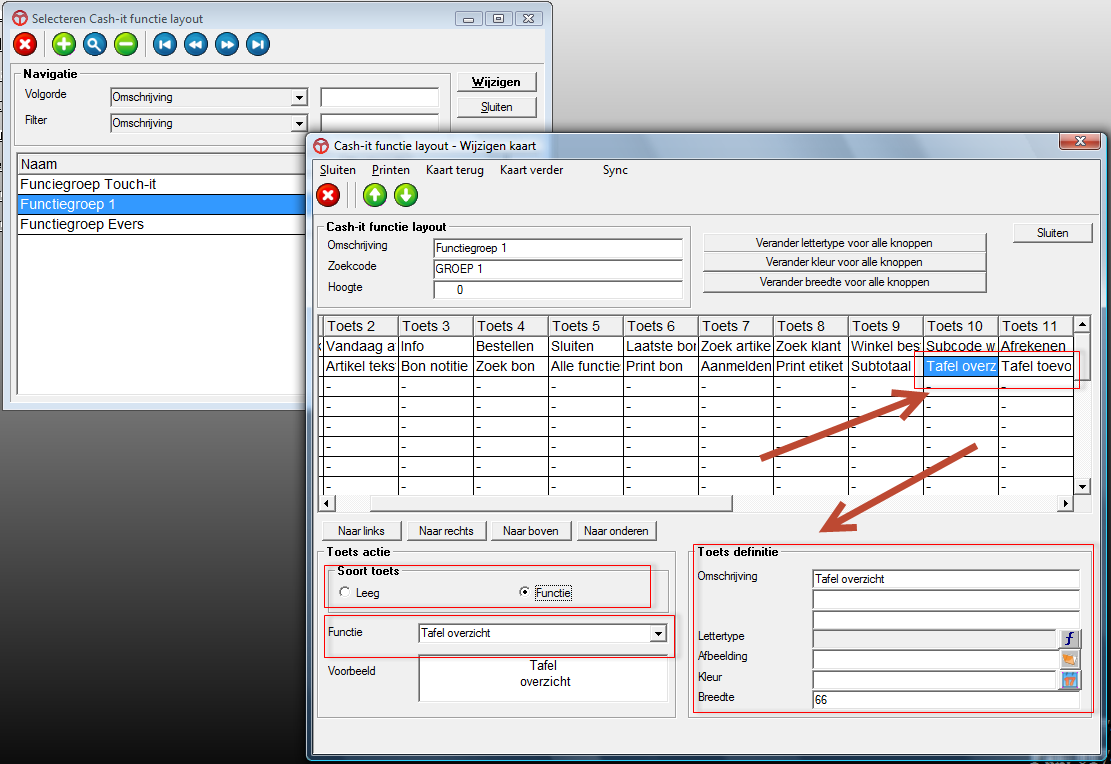This screenshot has width=1111, height=764.
Task: Click Kaart terug menu item
Action: point(455,170)
